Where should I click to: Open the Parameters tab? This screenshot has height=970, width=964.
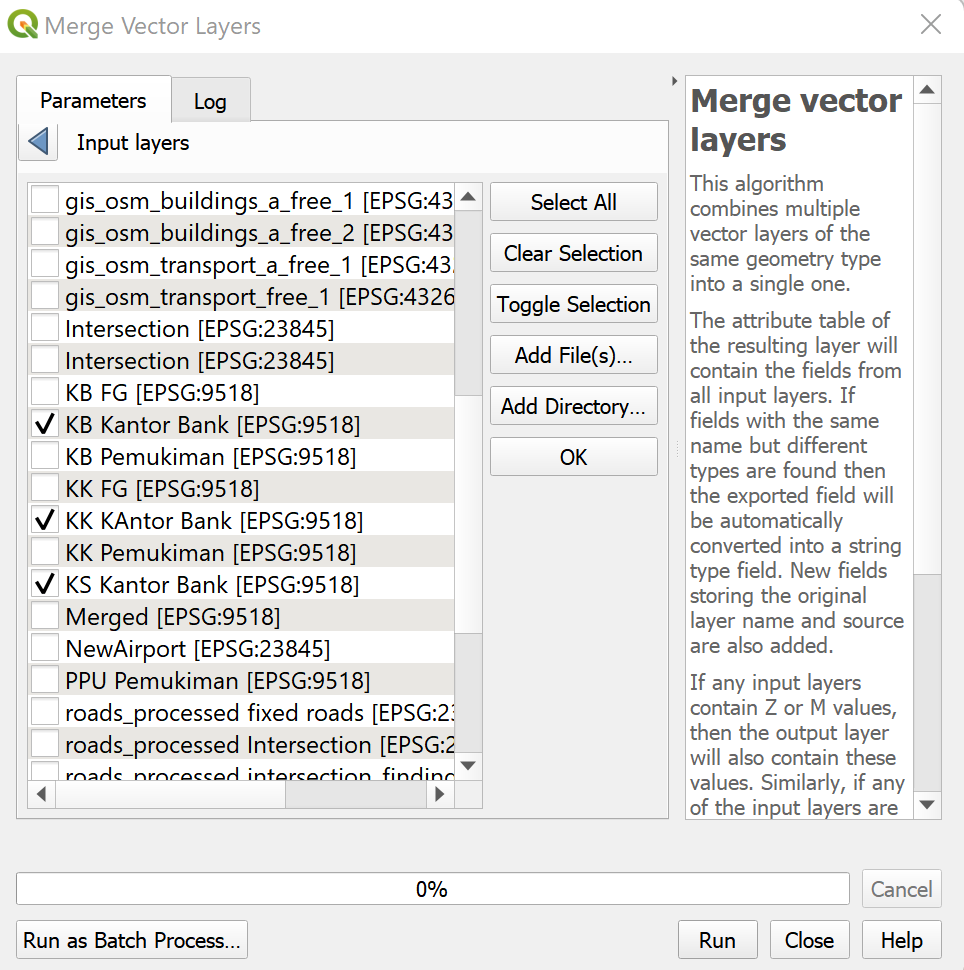coord(93,101)
